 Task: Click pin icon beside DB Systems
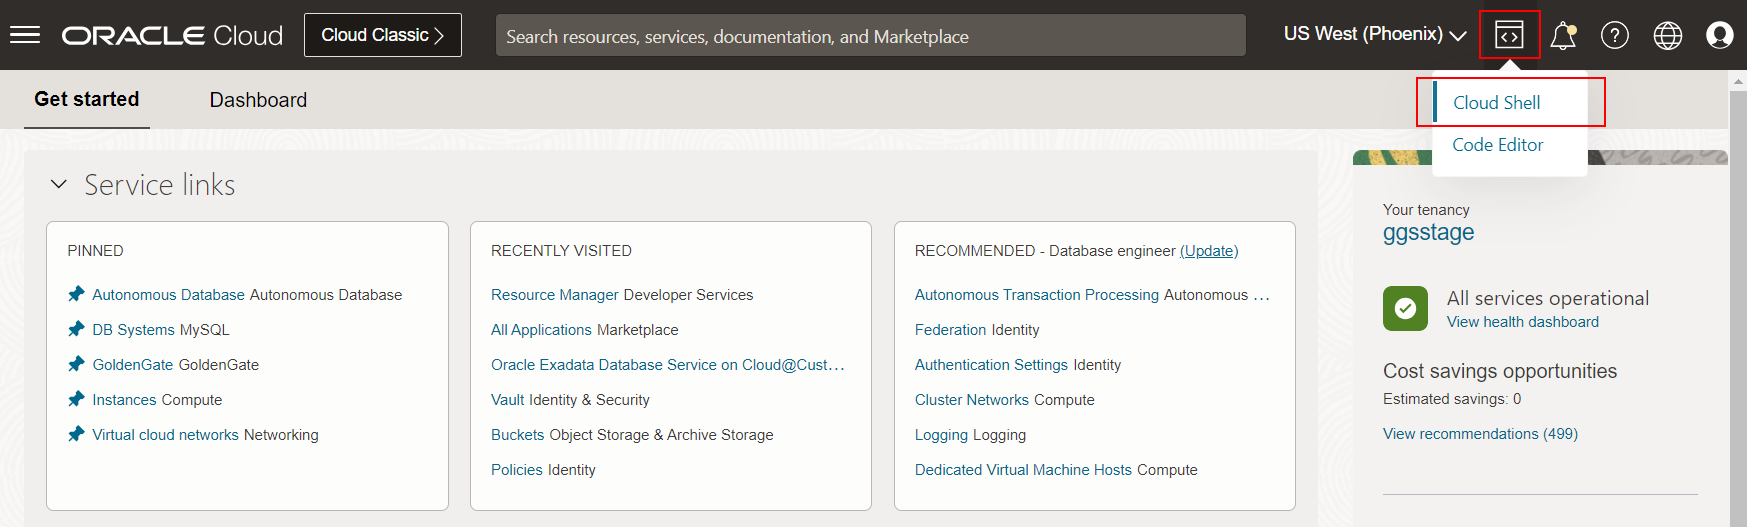click(x=76, y=329)
